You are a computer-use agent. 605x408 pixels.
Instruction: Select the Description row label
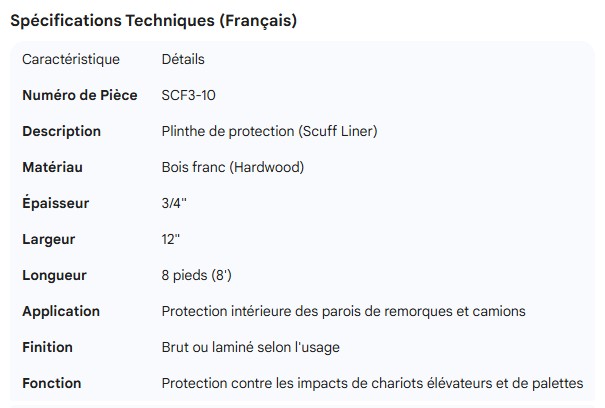coord(61,131)
